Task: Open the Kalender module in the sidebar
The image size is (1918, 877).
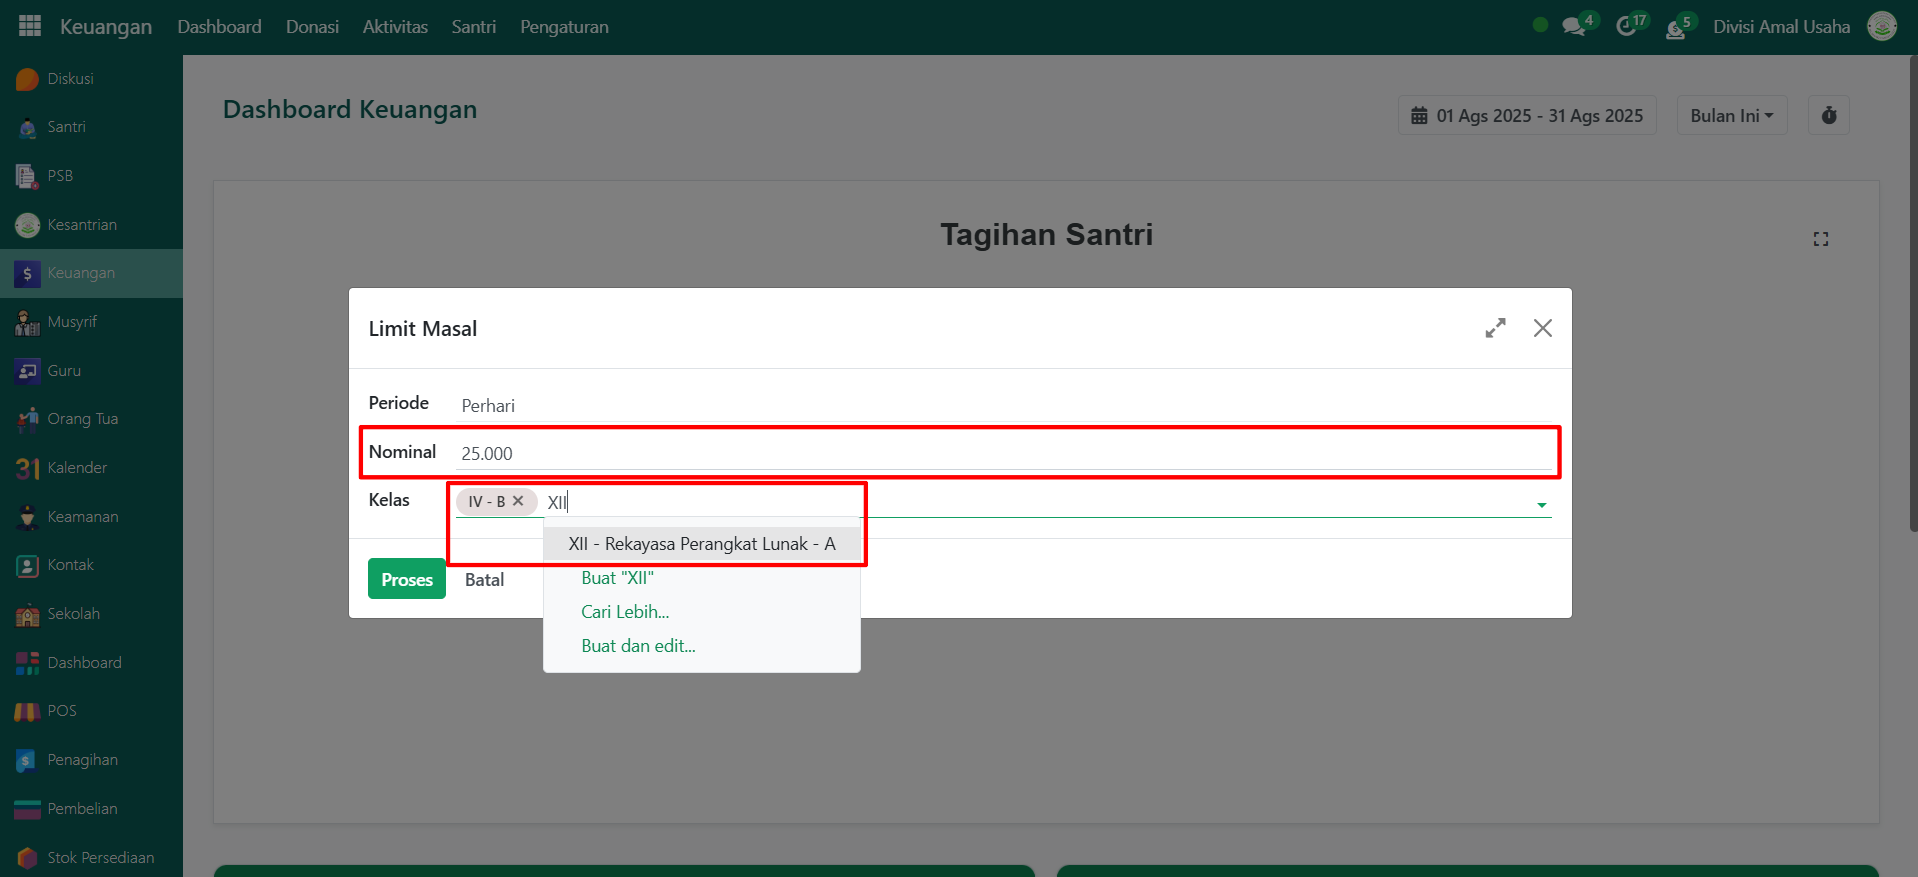Action: pos(76,468)
